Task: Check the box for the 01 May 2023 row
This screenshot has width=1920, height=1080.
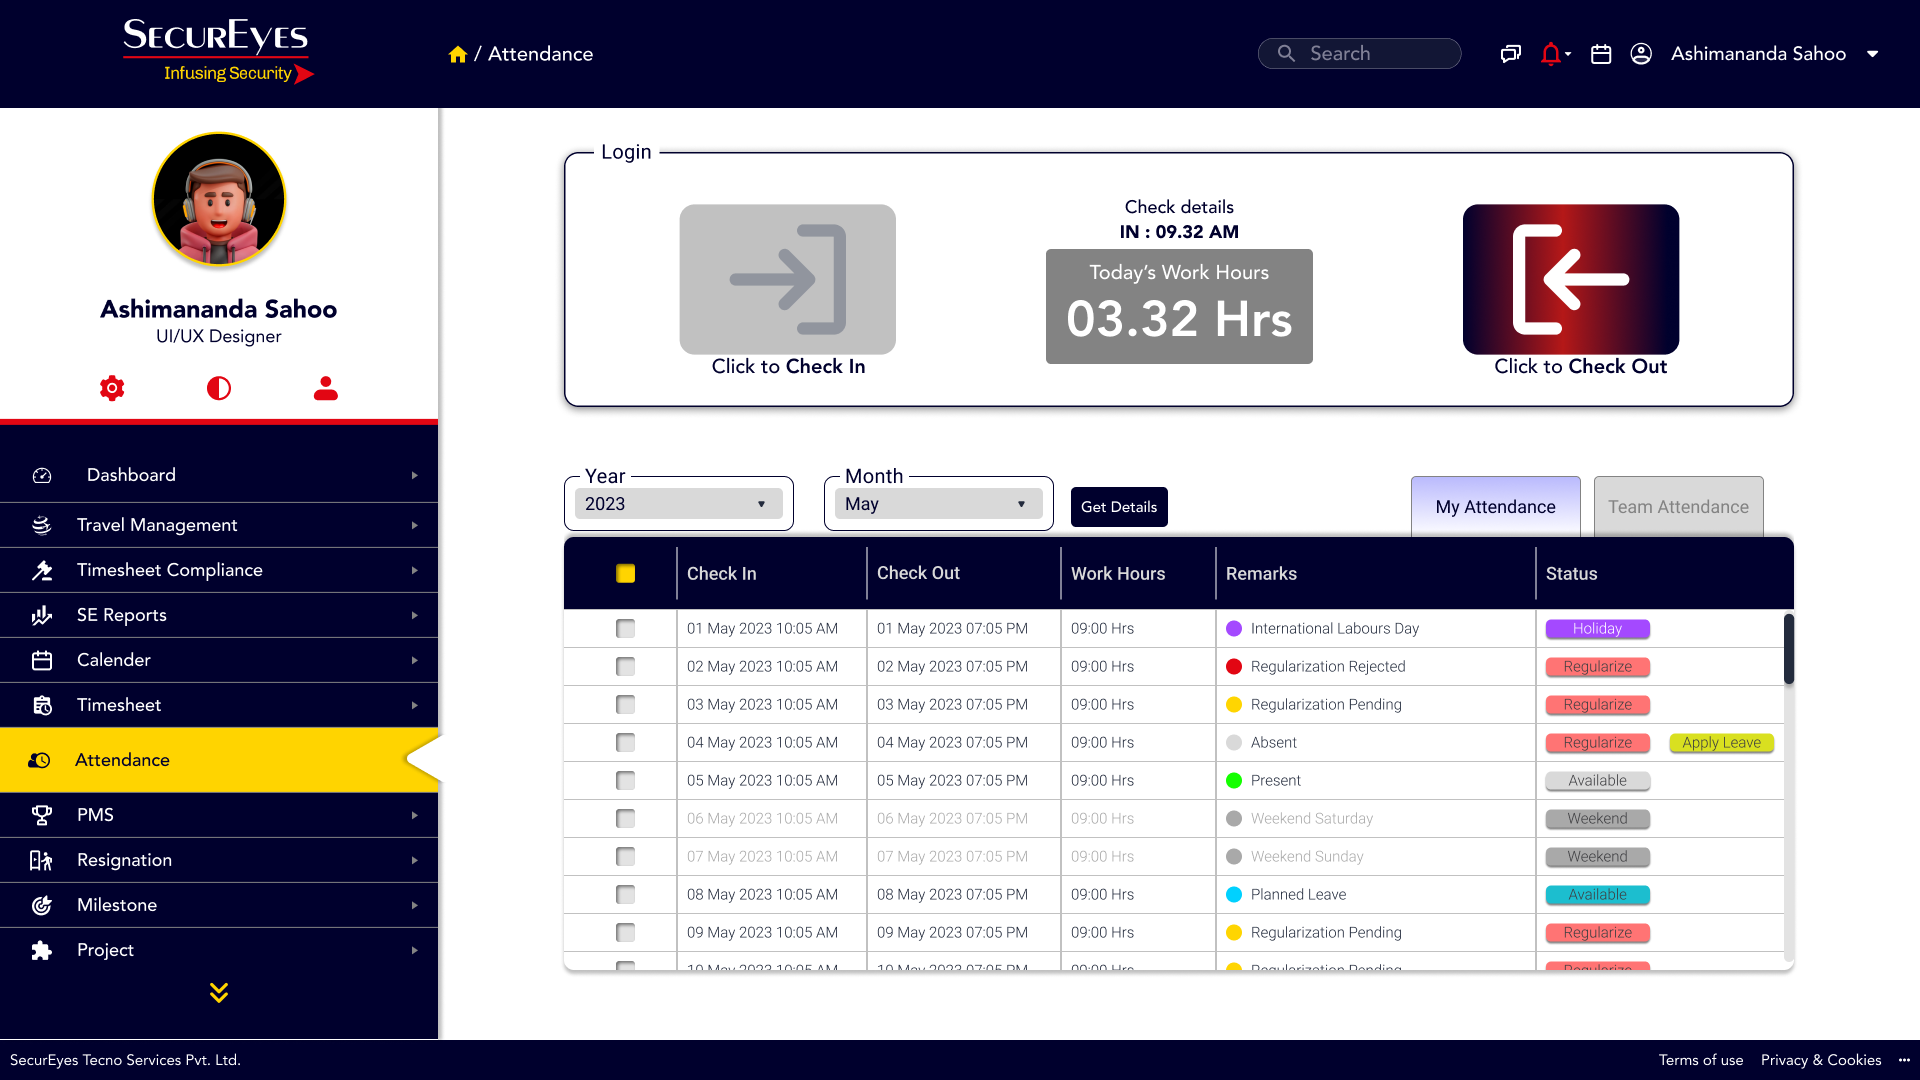Action: click(626, 629)
